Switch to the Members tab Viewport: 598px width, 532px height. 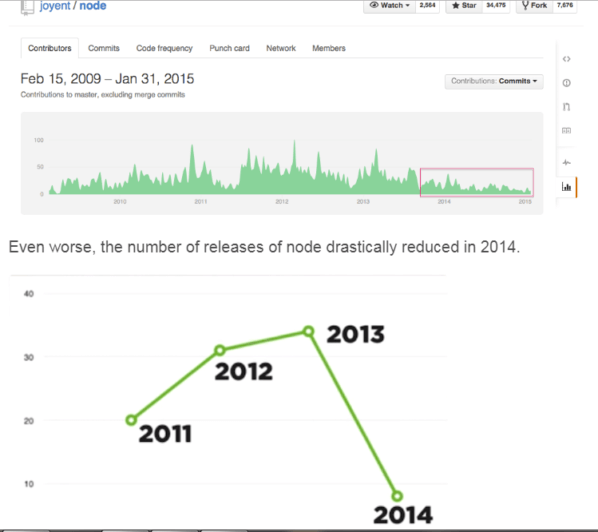[x=329, y=48]
